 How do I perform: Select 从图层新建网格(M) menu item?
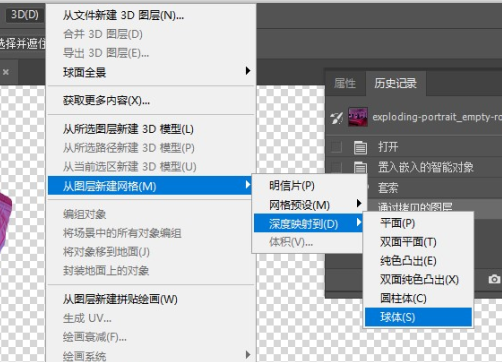point(150,186)
